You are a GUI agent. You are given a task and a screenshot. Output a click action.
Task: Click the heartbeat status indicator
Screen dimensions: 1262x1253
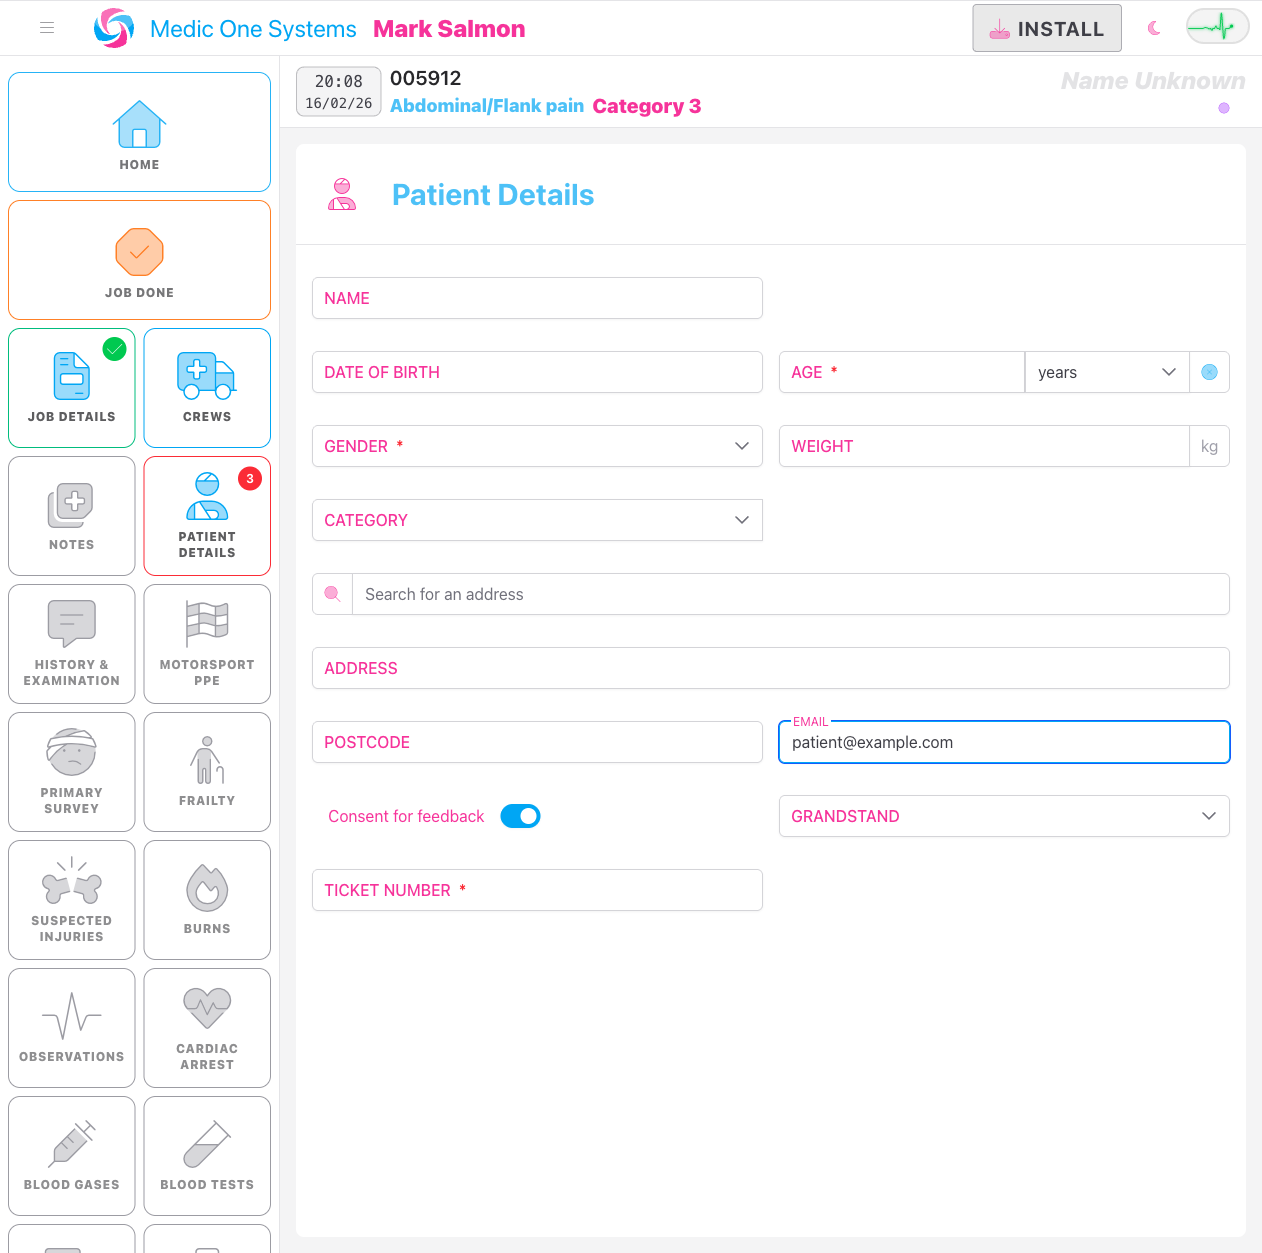coord(1217,27)
